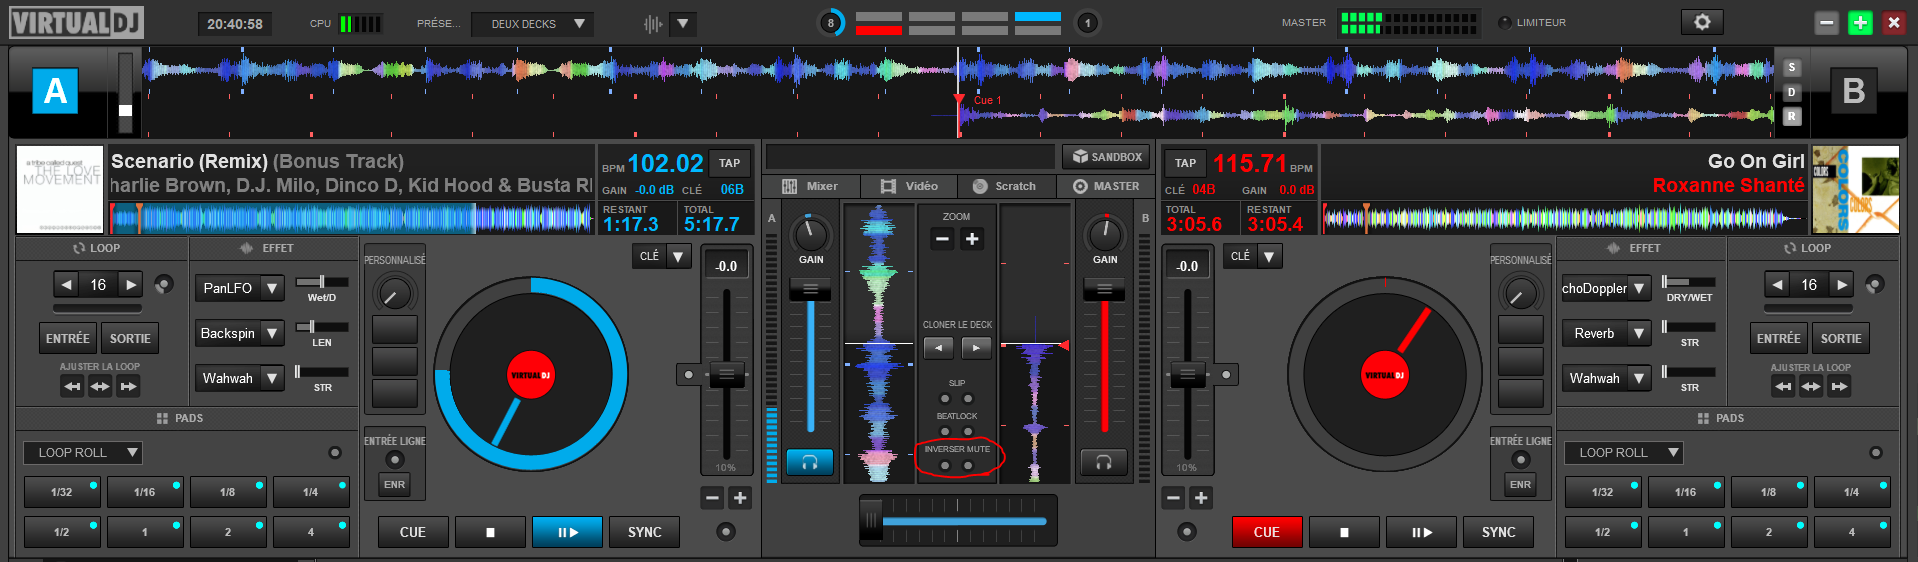The height and width of the screenshot is (562, 1918).
Task: Click the deck A gain knob
Action: 810,235
